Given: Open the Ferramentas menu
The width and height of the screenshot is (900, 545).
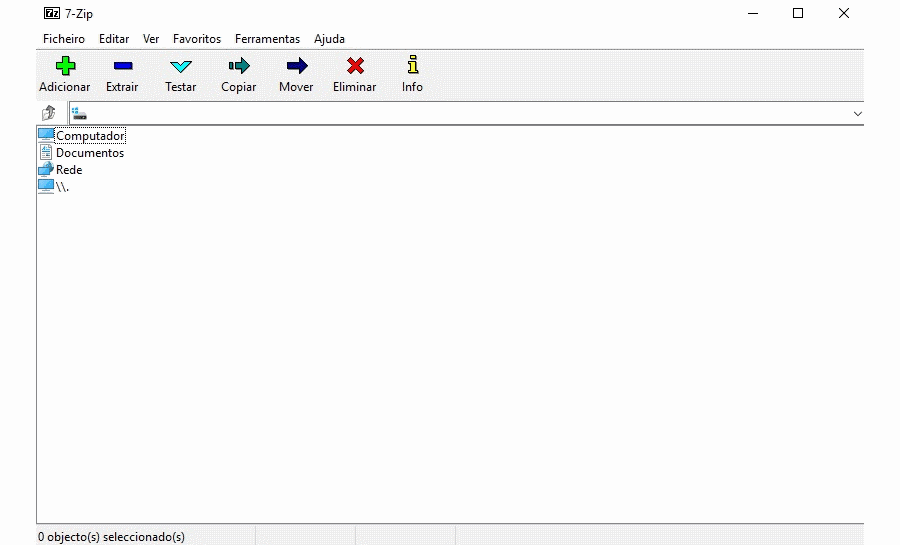Looking at the screenshot, I should [x=267, y=39].
